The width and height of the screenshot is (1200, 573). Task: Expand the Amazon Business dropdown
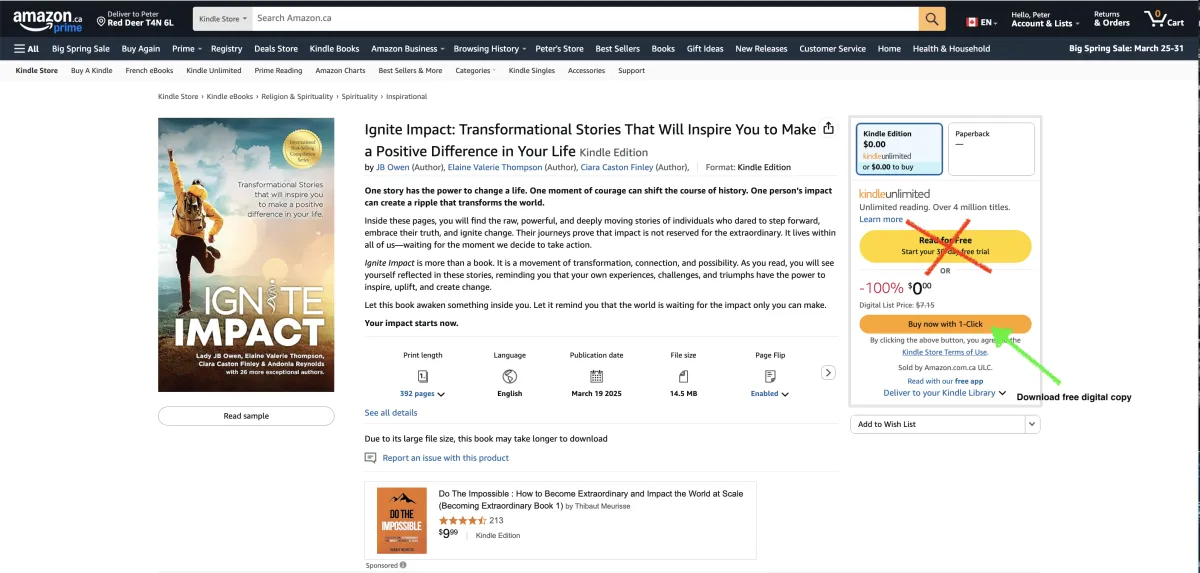coord(408,48)
